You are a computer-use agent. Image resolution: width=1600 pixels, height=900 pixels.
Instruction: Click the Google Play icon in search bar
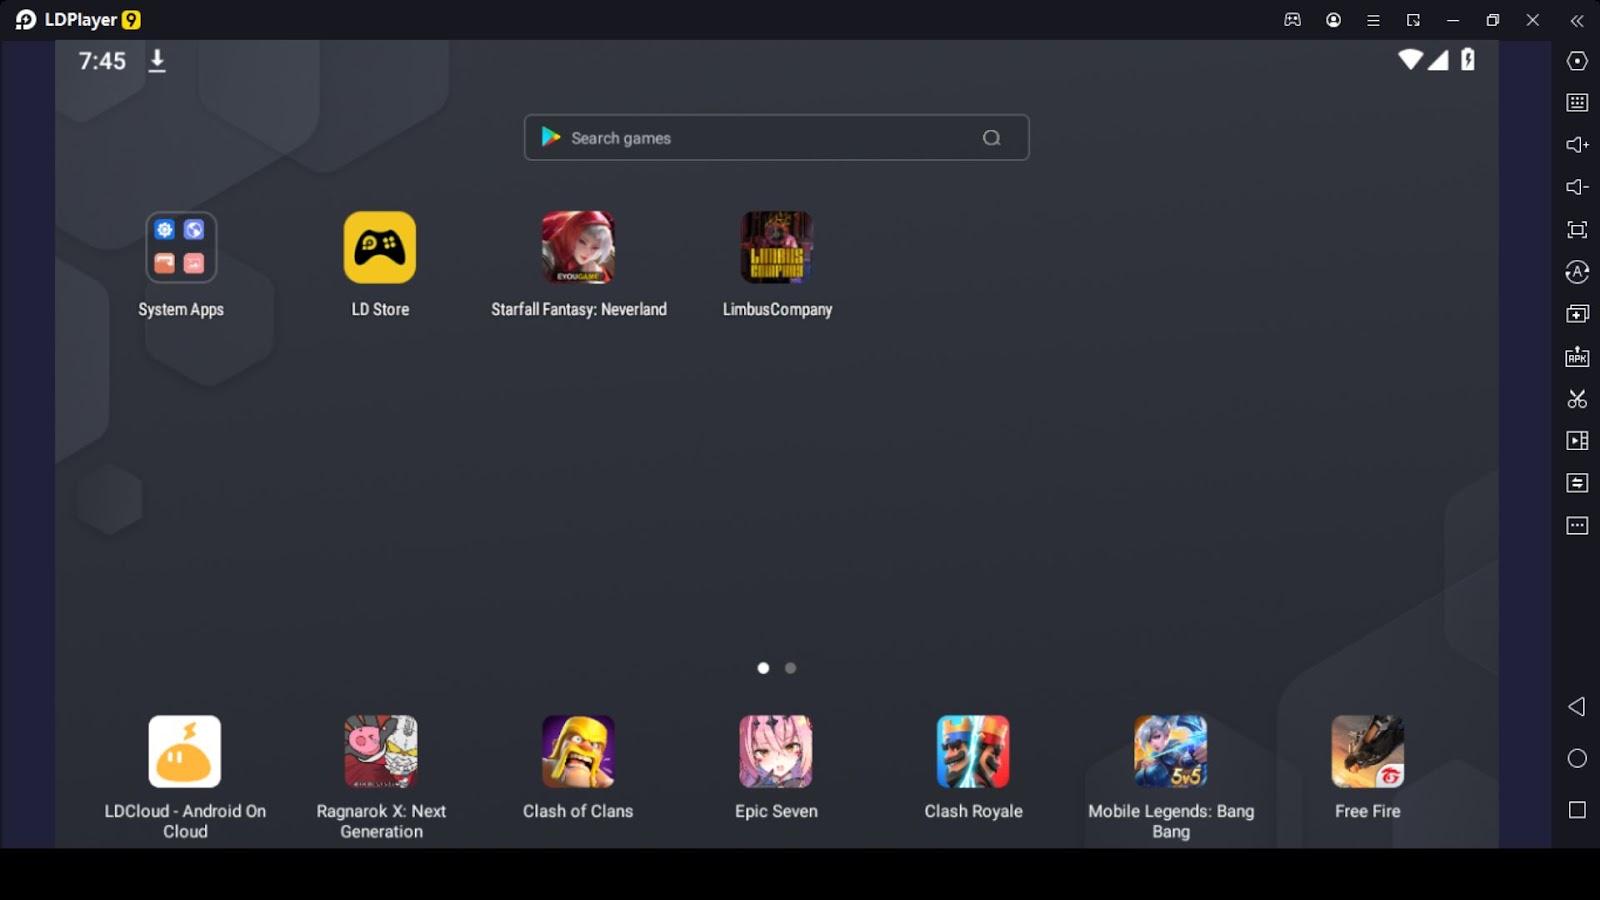tap(551, 137)
